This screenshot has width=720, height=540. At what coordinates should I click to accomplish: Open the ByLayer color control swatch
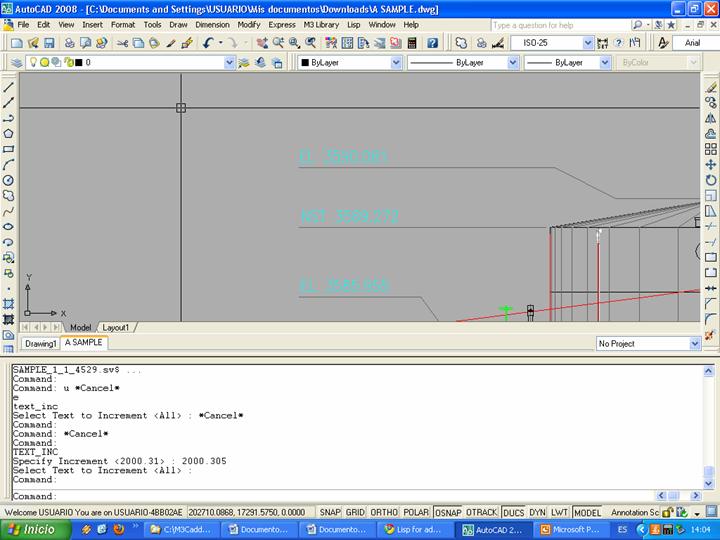305,62
